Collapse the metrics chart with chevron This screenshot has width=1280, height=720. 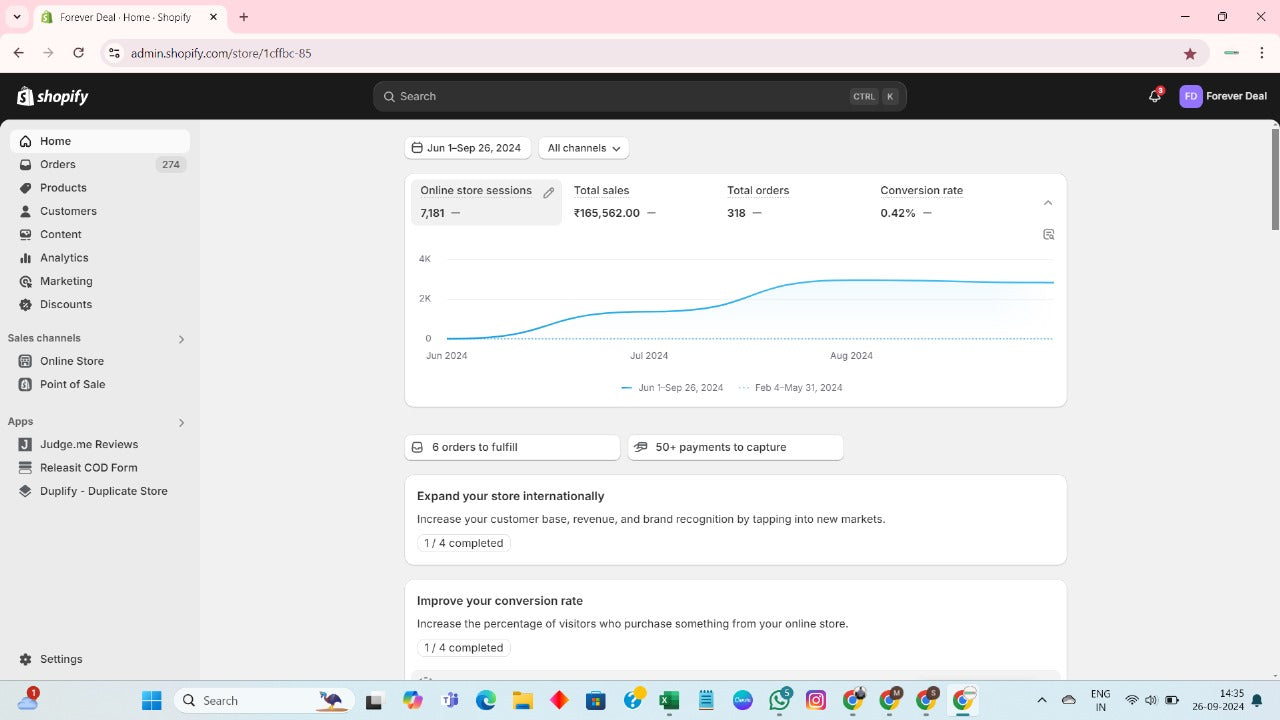(x=1047, y=203)
